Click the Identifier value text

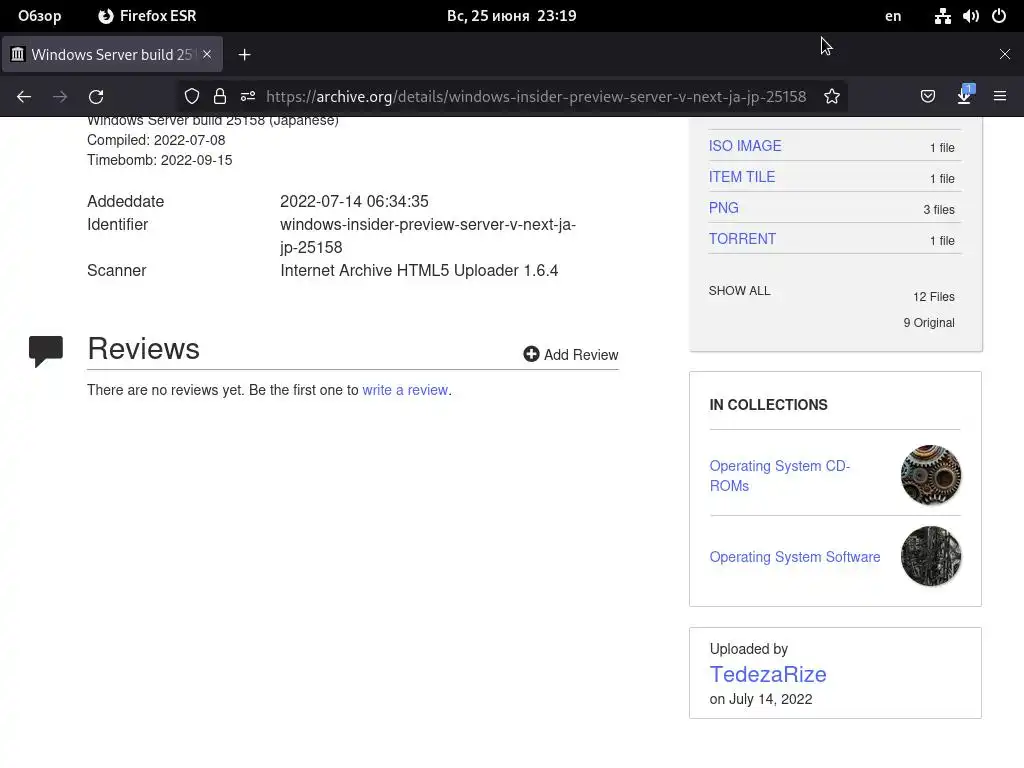[x=428, y=236]
